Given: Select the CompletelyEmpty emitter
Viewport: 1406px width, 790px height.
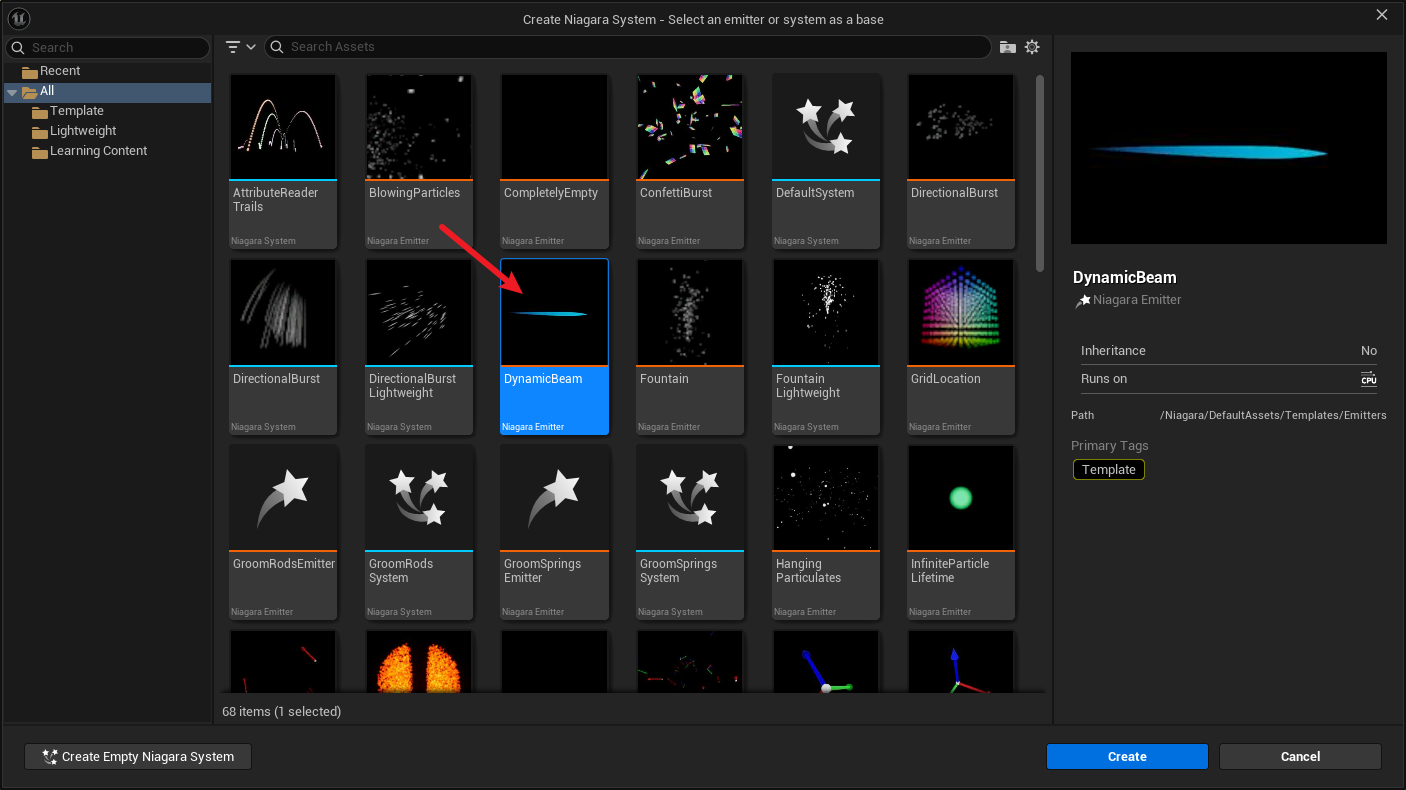Looking at the screenshot, I should pyautogui.click(x=554, y=160).
